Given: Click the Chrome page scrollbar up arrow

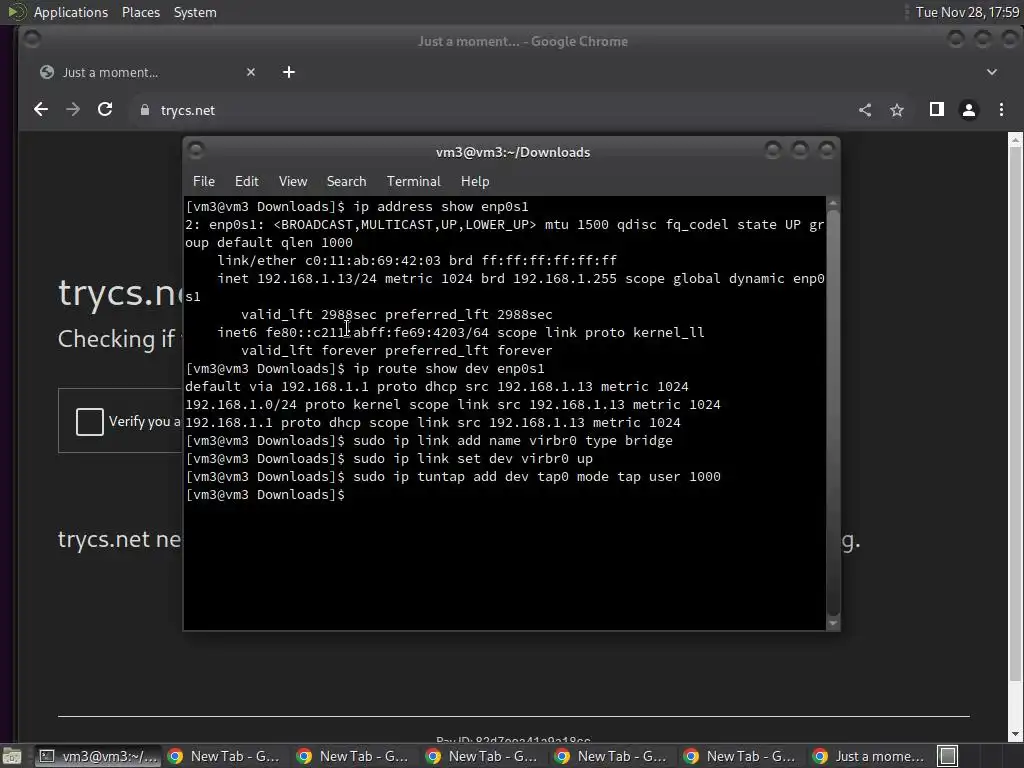Looking at the screenshot, I should click(1015, 138).
